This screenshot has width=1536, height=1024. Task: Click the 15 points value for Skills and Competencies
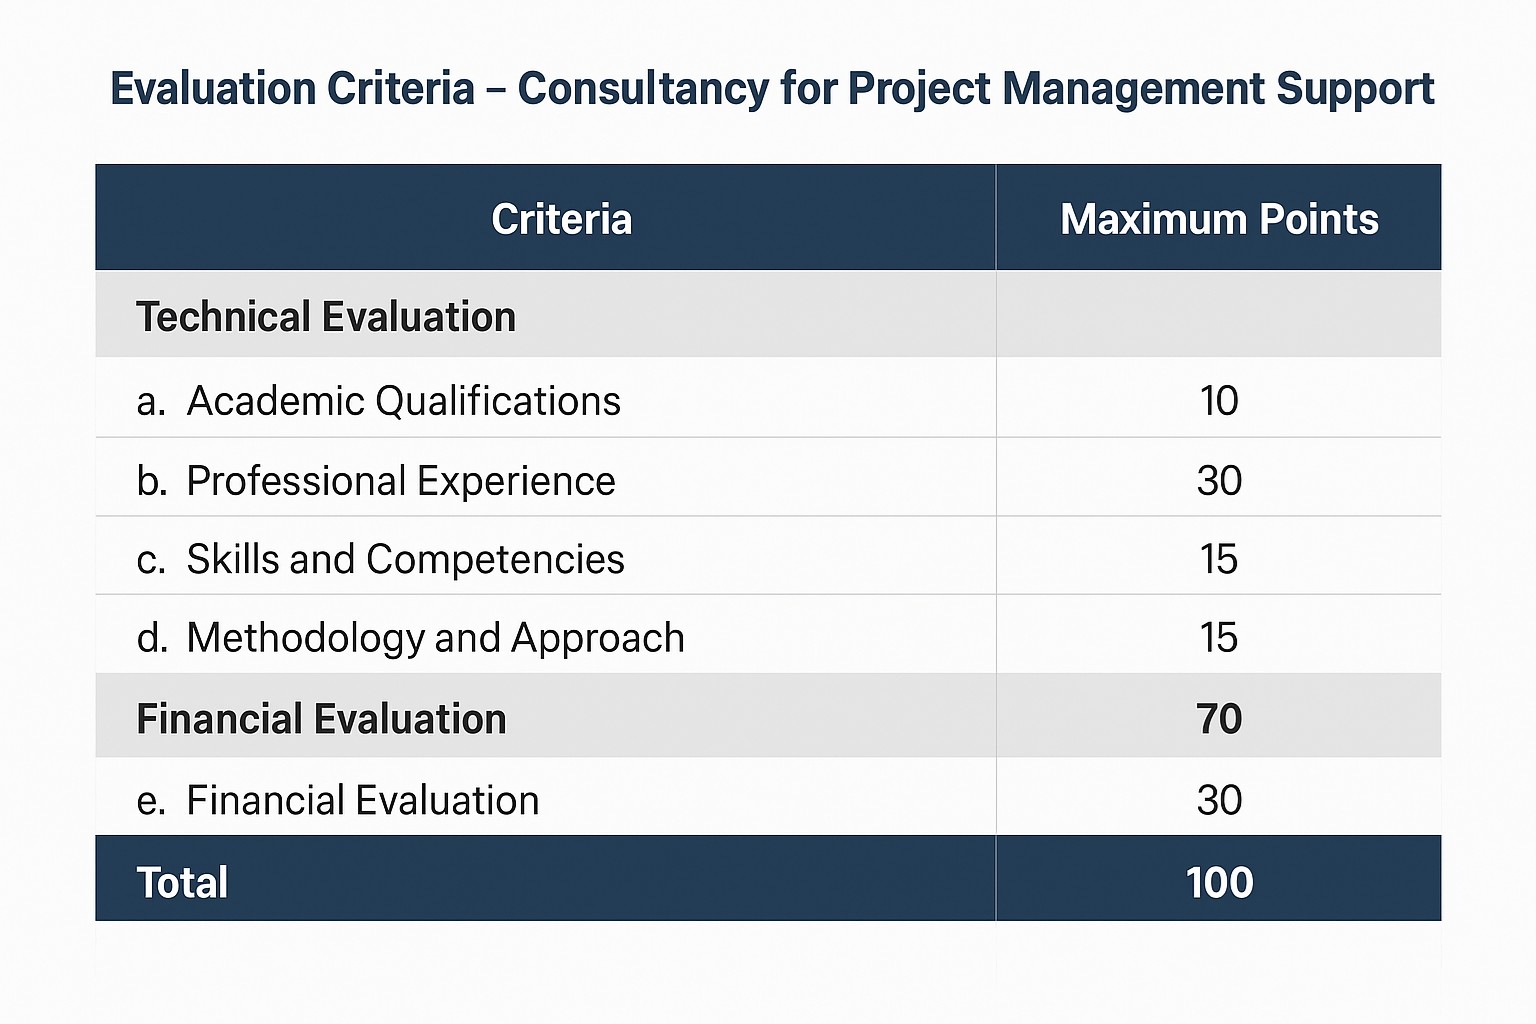coord(1219,559)
